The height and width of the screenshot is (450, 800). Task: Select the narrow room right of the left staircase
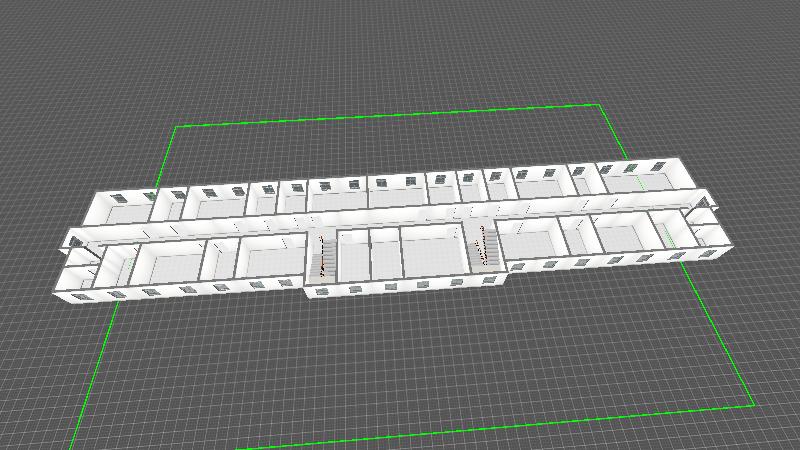[353, 257]
